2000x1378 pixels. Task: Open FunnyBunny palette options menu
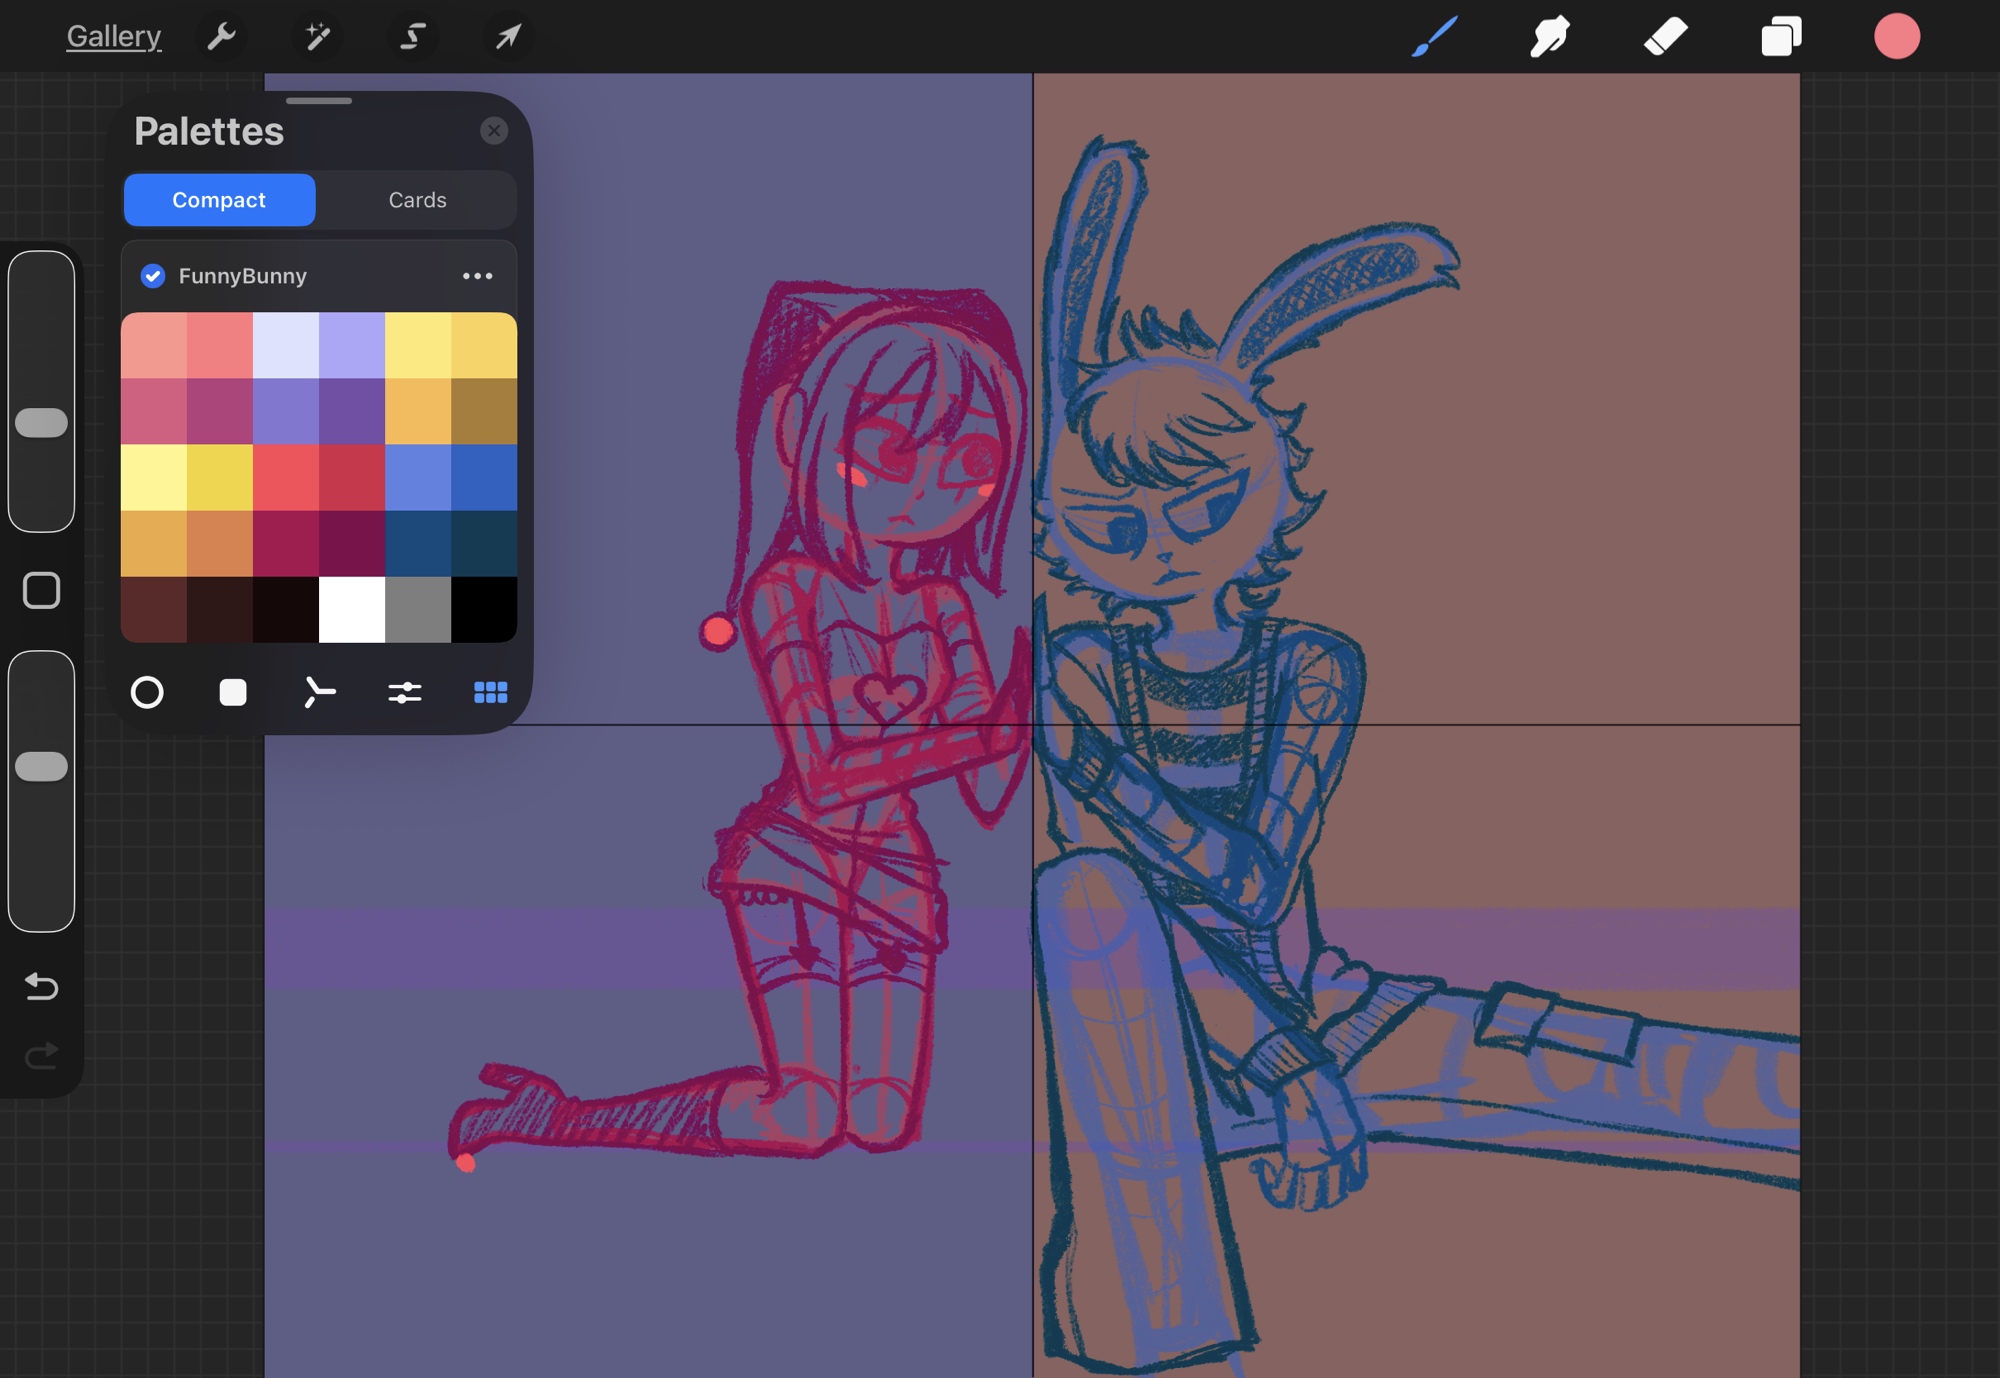tap(477, 276)
